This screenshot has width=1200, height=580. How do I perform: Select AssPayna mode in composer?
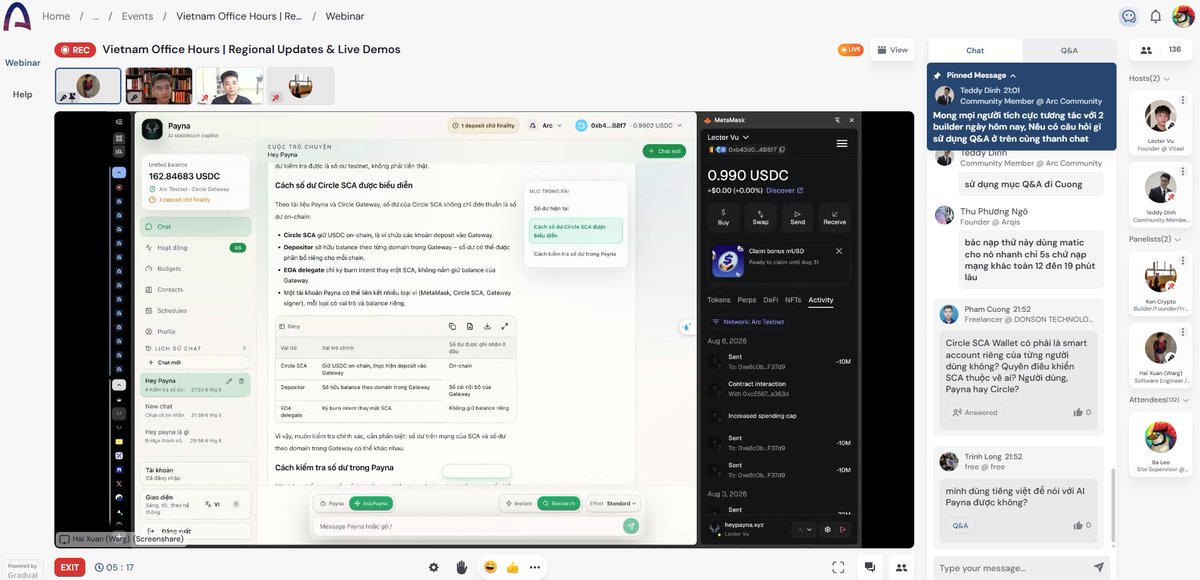click(371, 503)
